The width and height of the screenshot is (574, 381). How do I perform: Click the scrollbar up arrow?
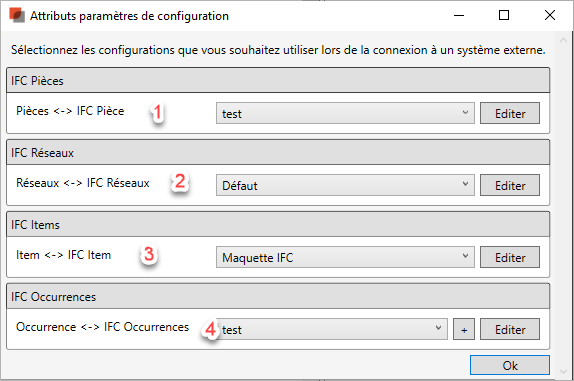pos(563,40)
